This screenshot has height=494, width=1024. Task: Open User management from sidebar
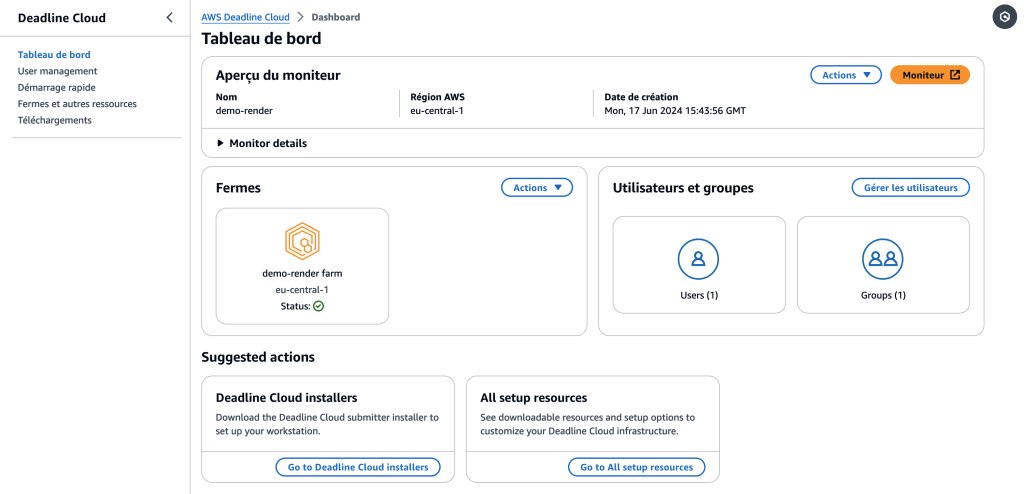pyautogui.click(x=57, y=71)
